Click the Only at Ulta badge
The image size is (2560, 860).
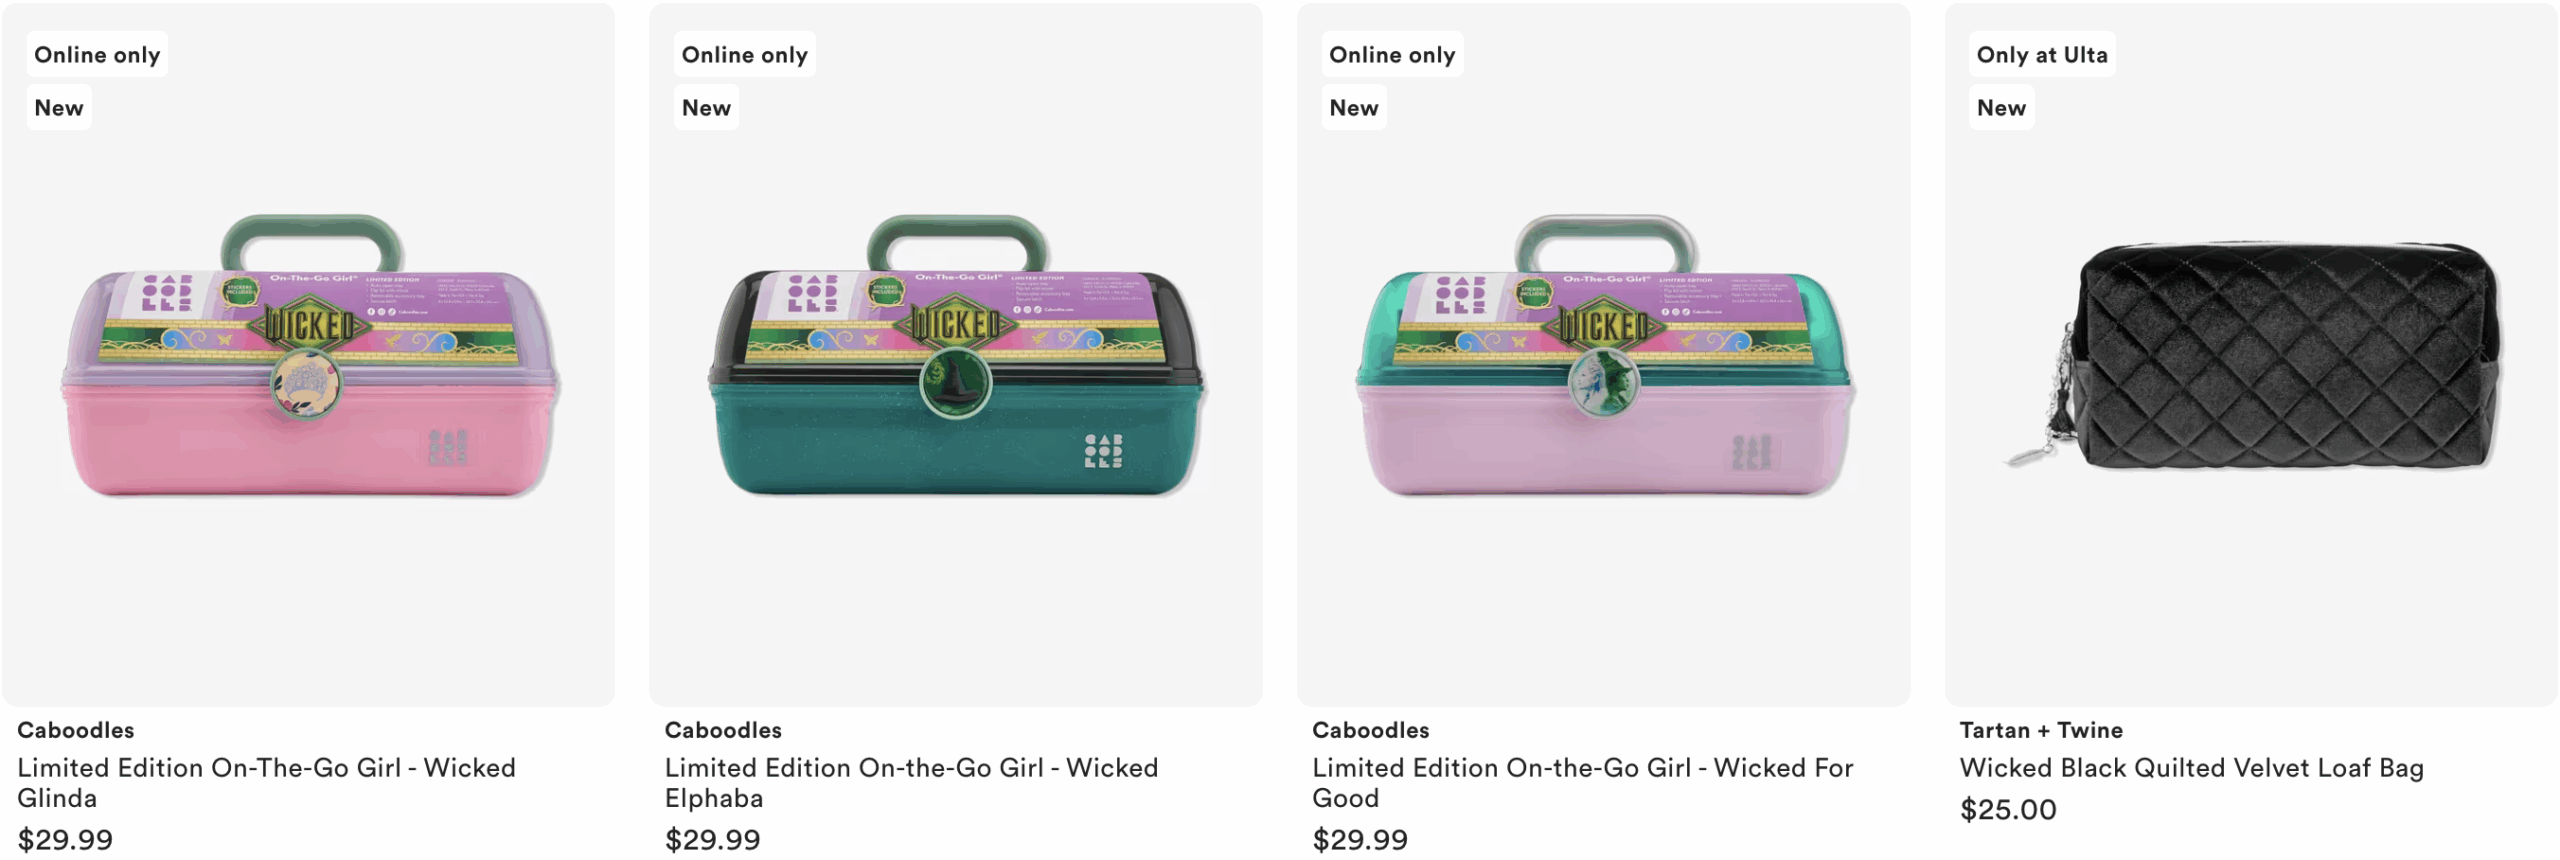[x=2042, y=55]
